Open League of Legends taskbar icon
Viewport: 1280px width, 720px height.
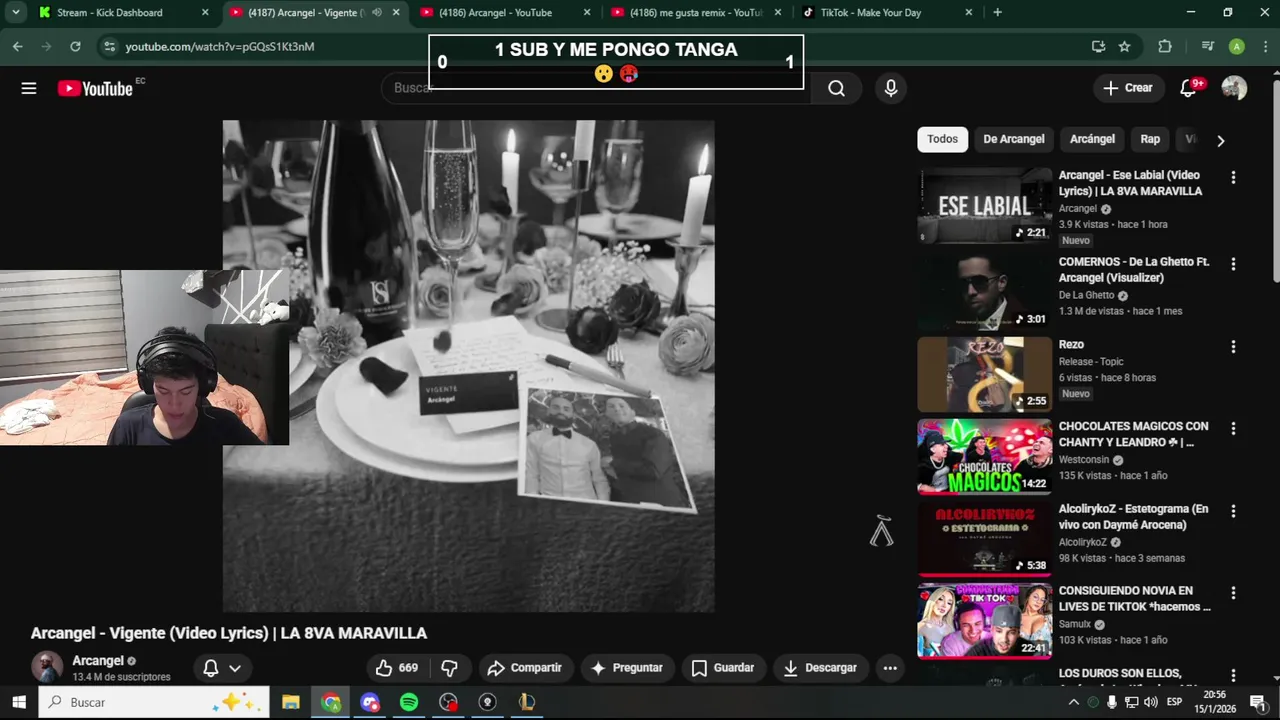pos(527,702)
